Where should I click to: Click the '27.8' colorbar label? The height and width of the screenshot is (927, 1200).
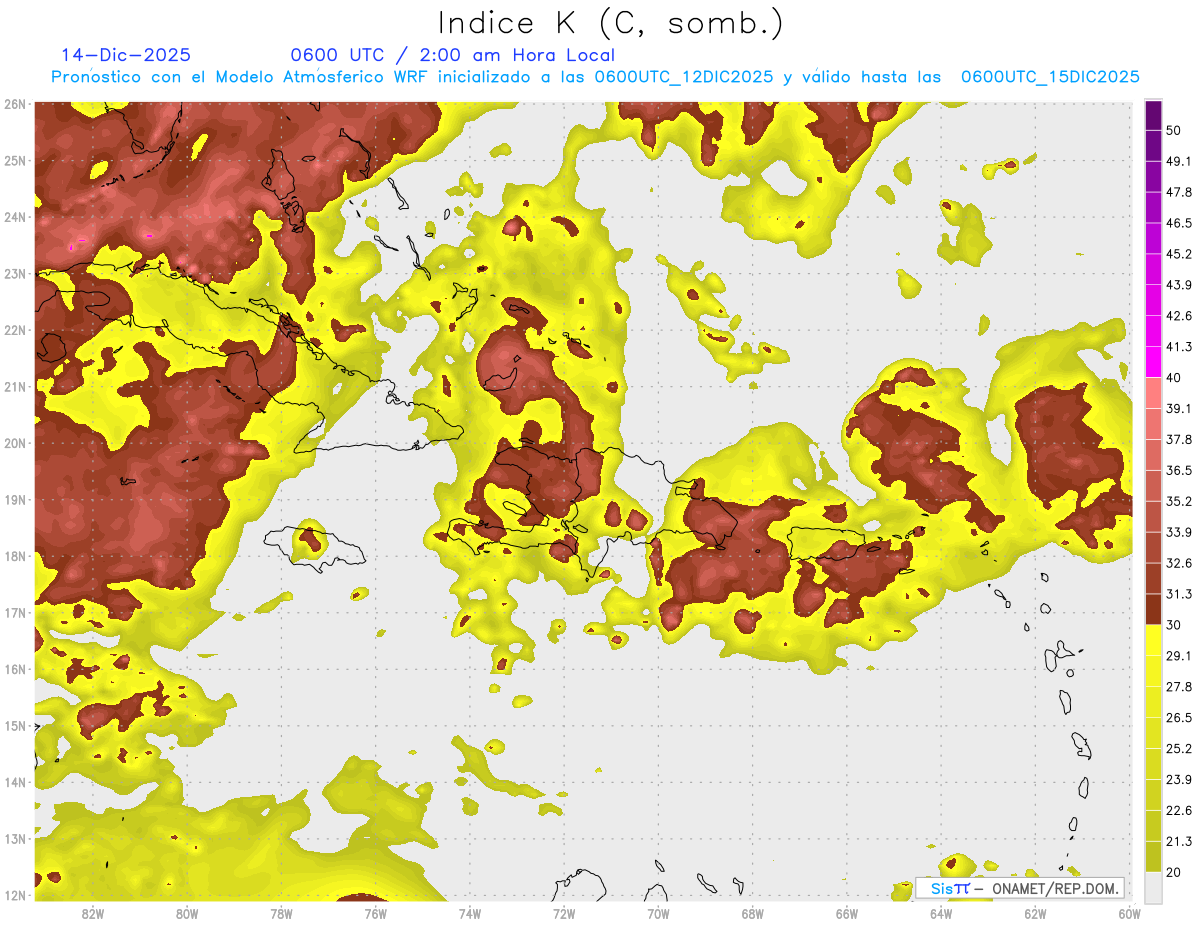click(x=1179, y=687)
